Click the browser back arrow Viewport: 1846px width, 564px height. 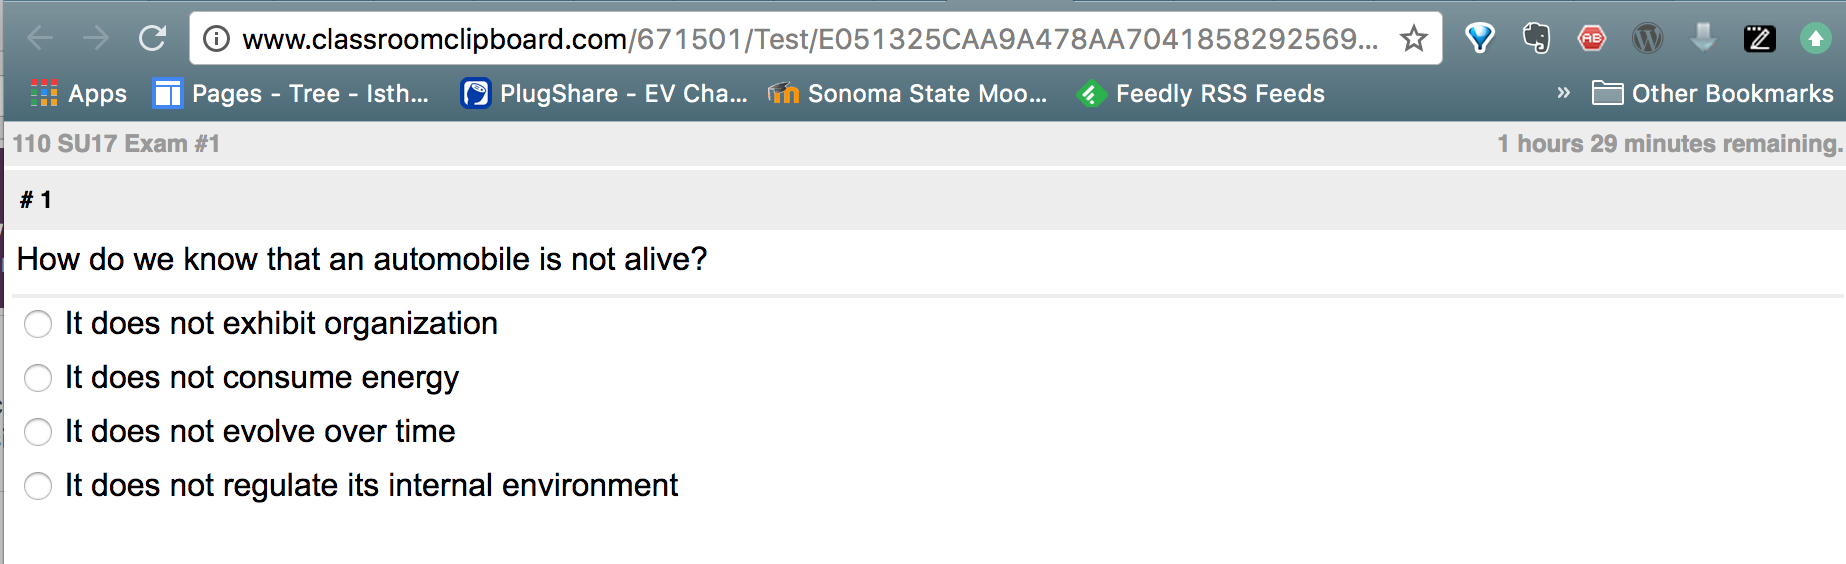coord(40,39)
